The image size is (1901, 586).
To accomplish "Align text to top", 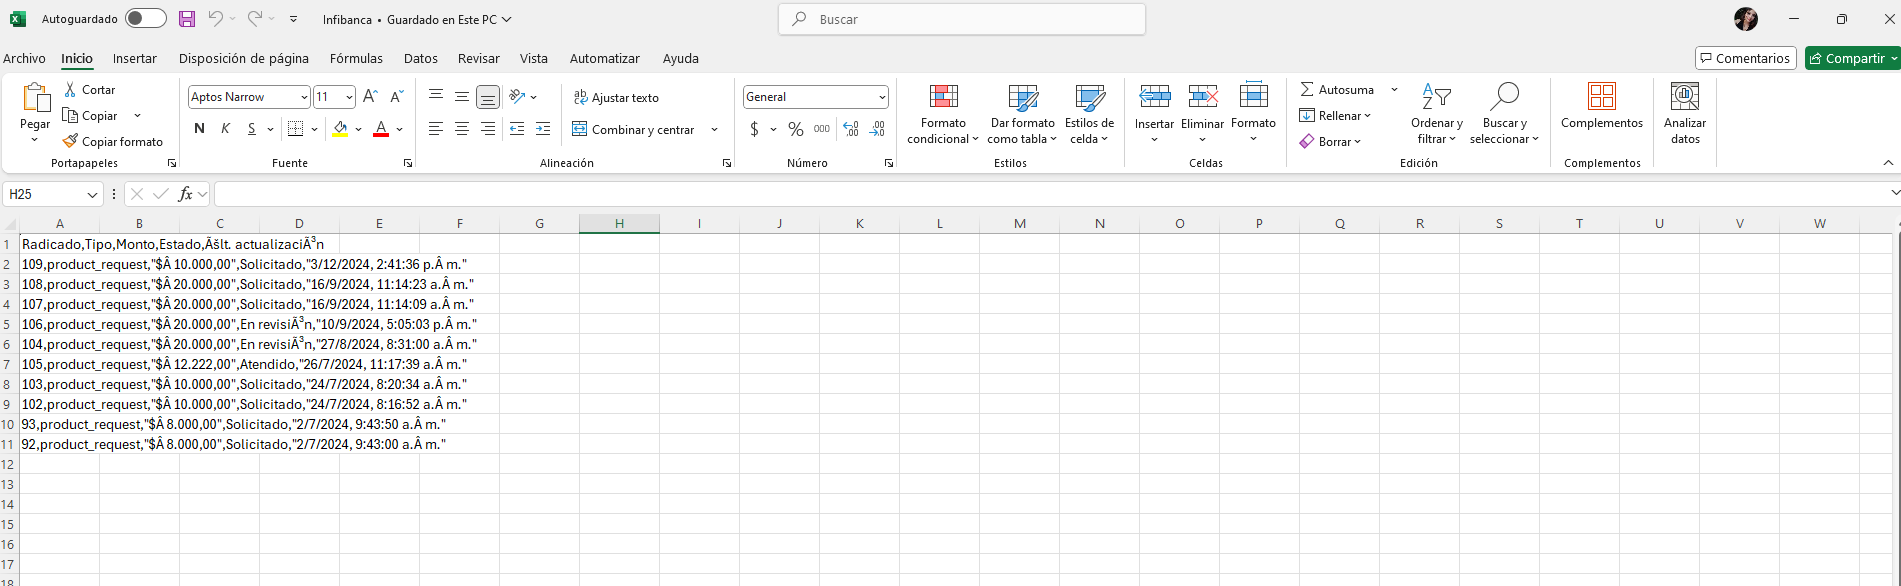I will (436, 97).
